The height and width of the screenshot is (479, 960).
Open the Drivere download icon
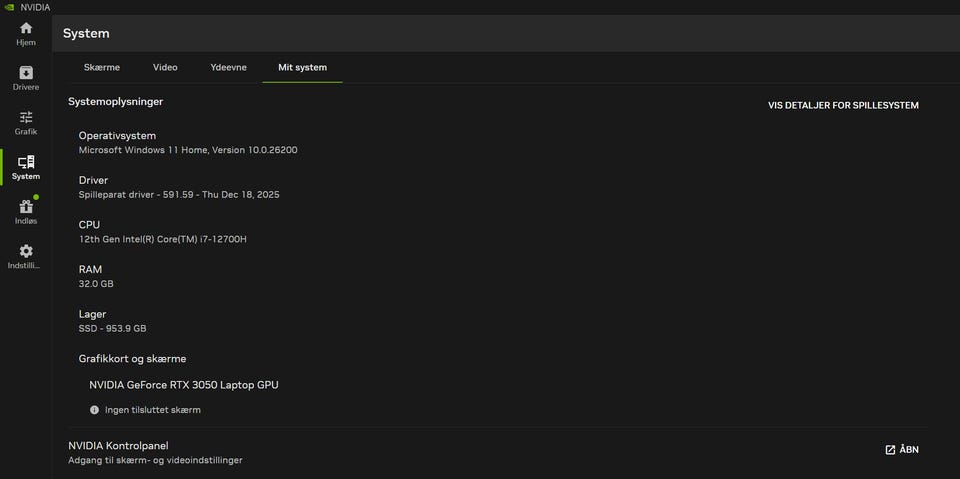click(26, 73)
